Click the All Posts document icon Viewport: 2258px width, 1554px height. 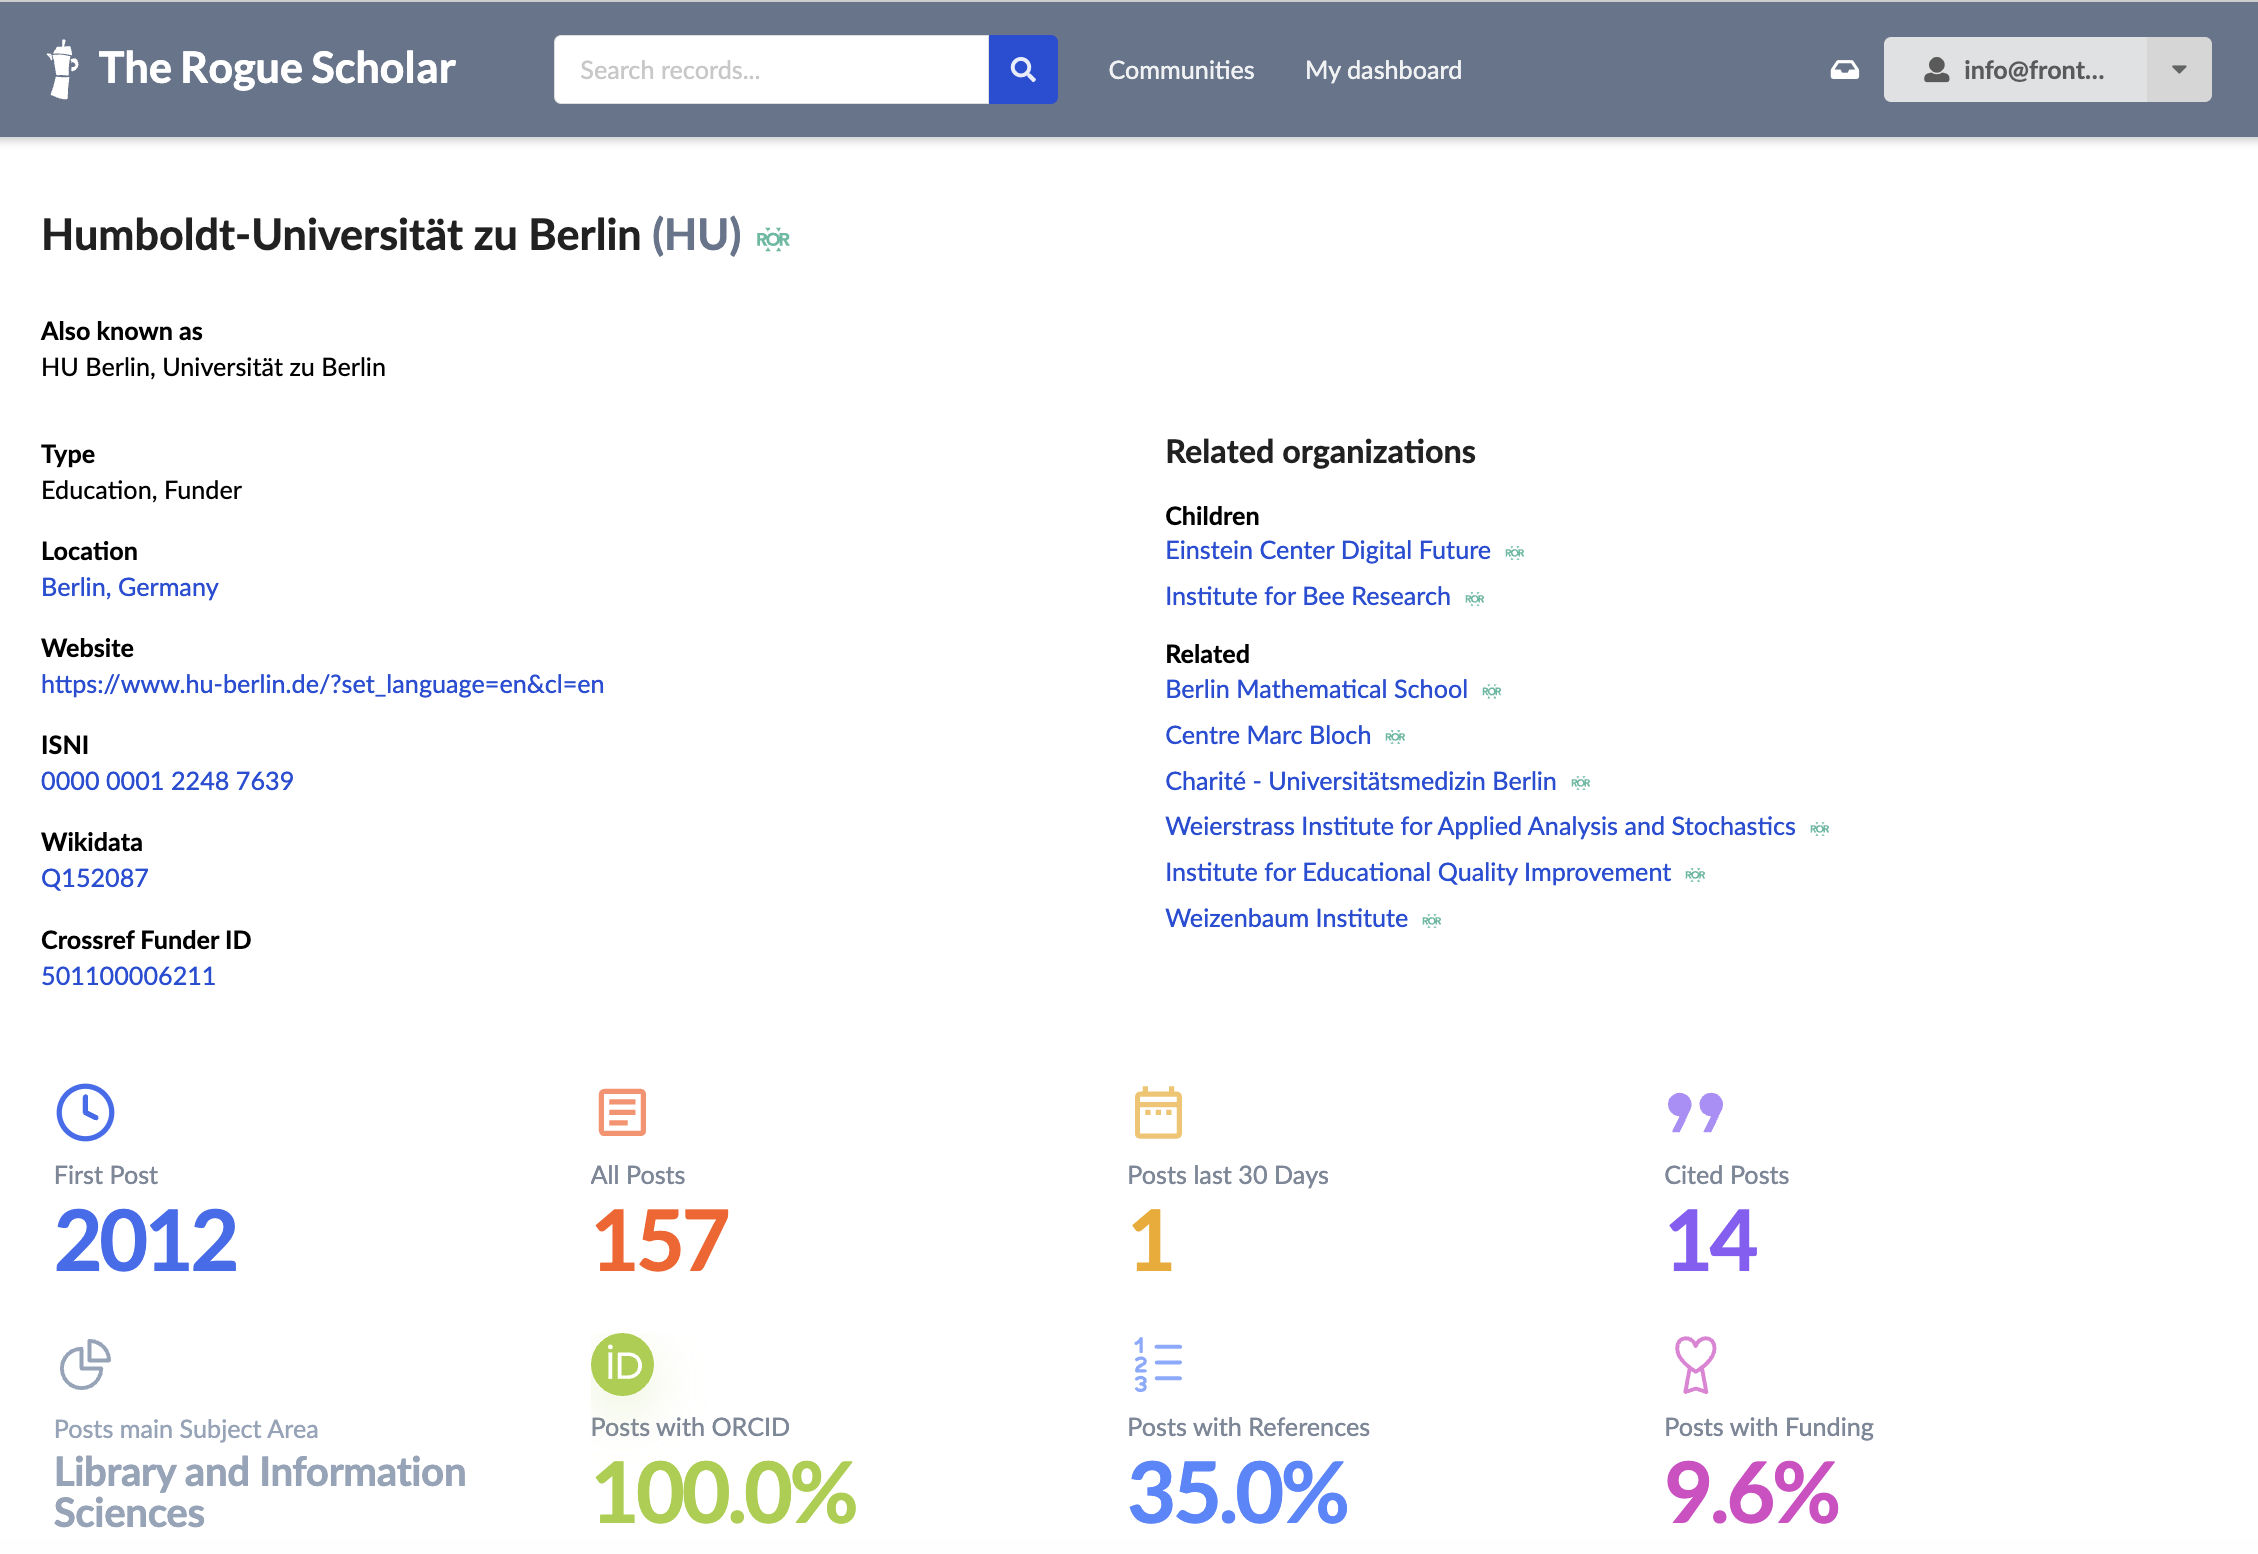pos(622,1112)
